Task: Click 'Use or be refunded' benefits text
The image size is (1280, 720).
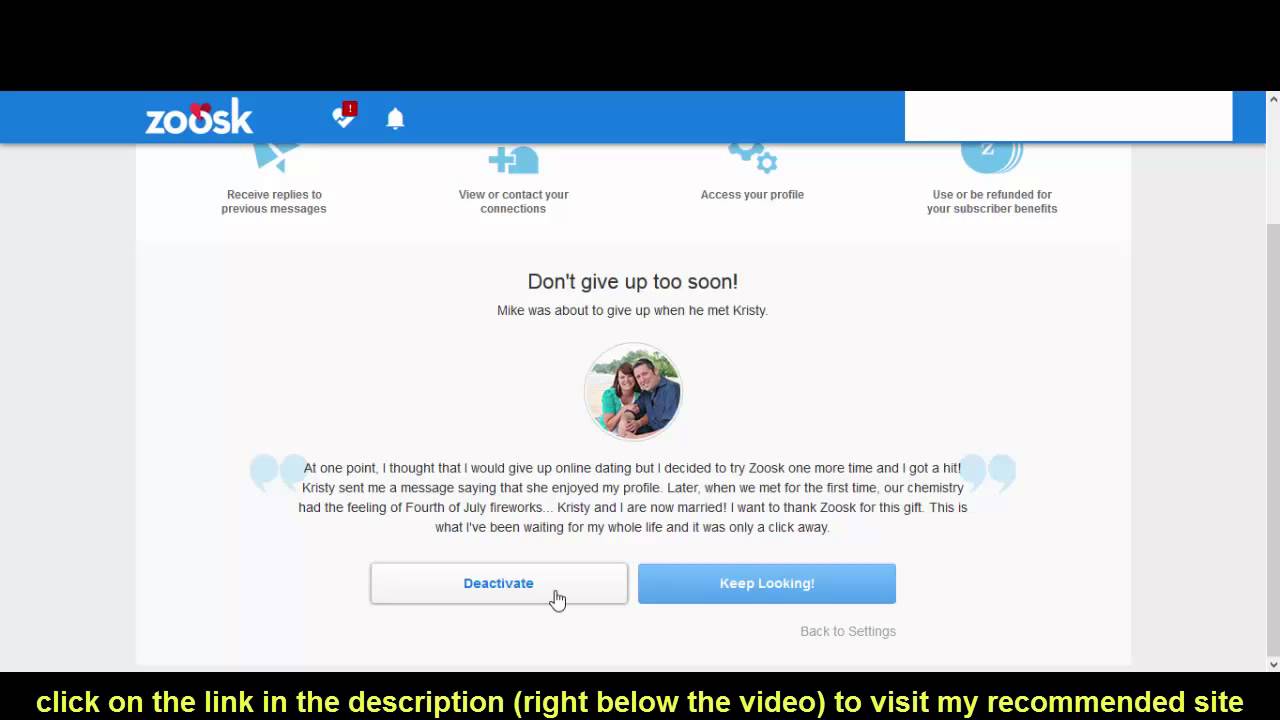Action: pos(992,202)
